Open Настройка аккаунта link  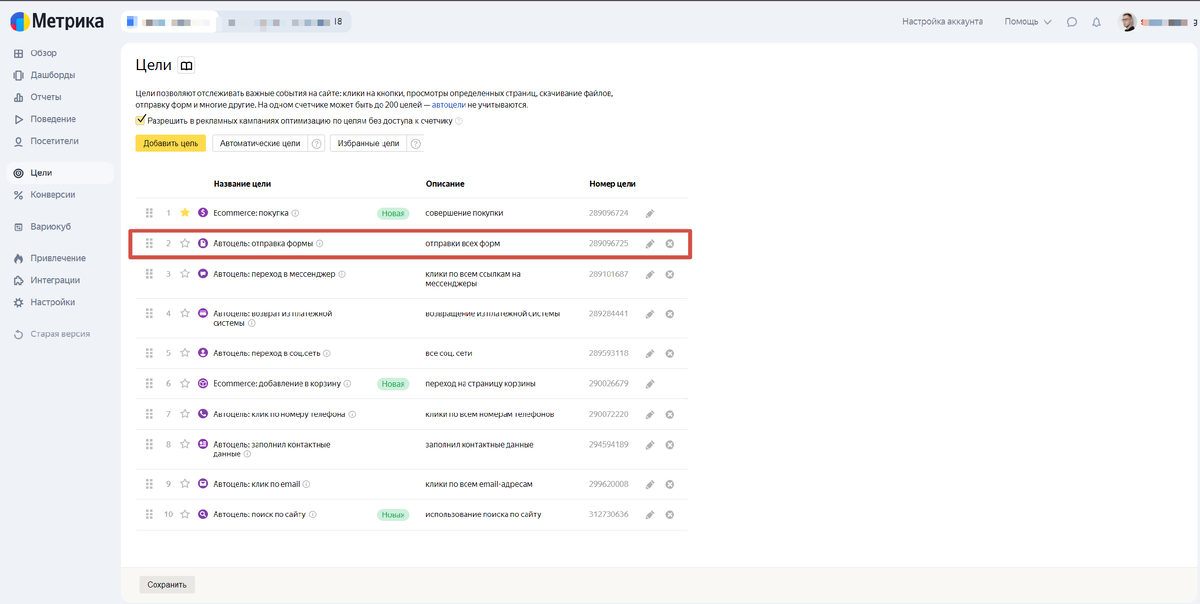coord(942,22)
